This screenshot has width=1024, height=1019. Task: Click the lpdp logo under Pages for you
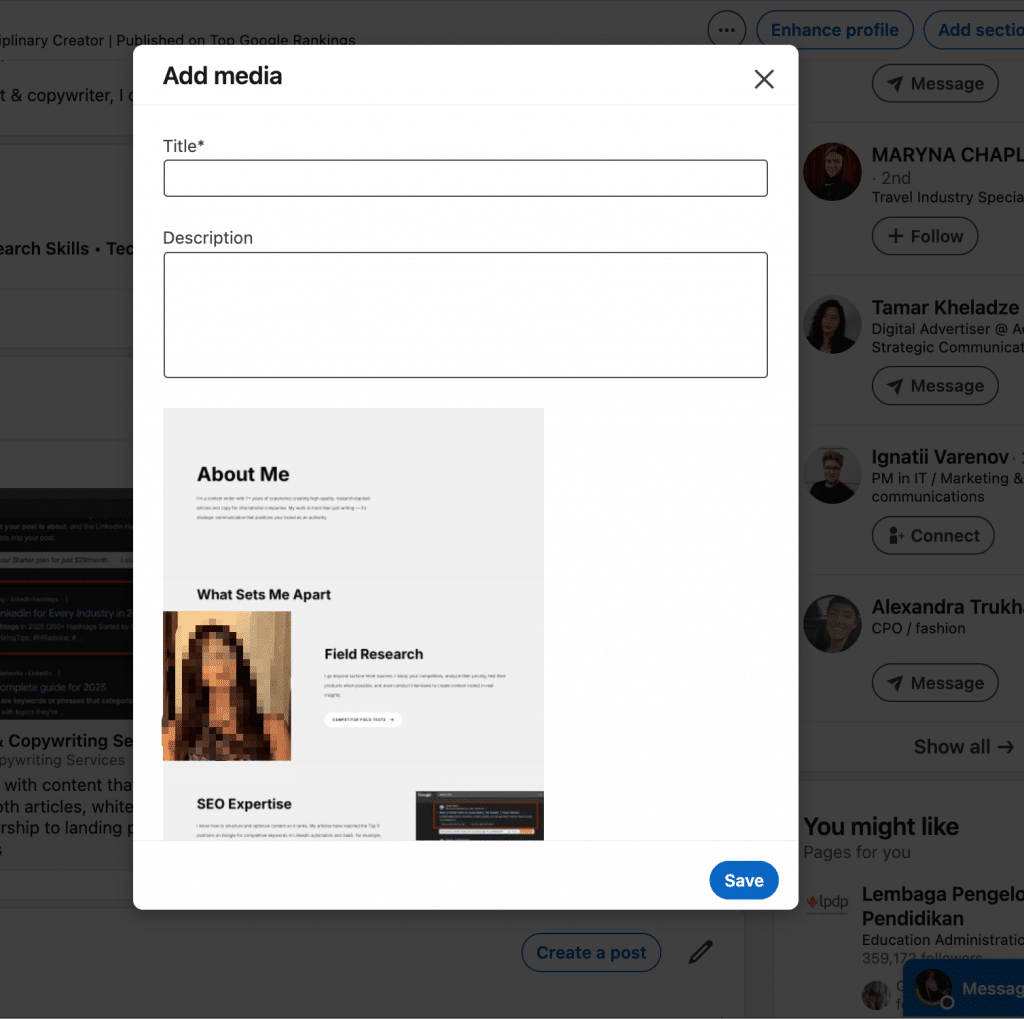[827, 901]
